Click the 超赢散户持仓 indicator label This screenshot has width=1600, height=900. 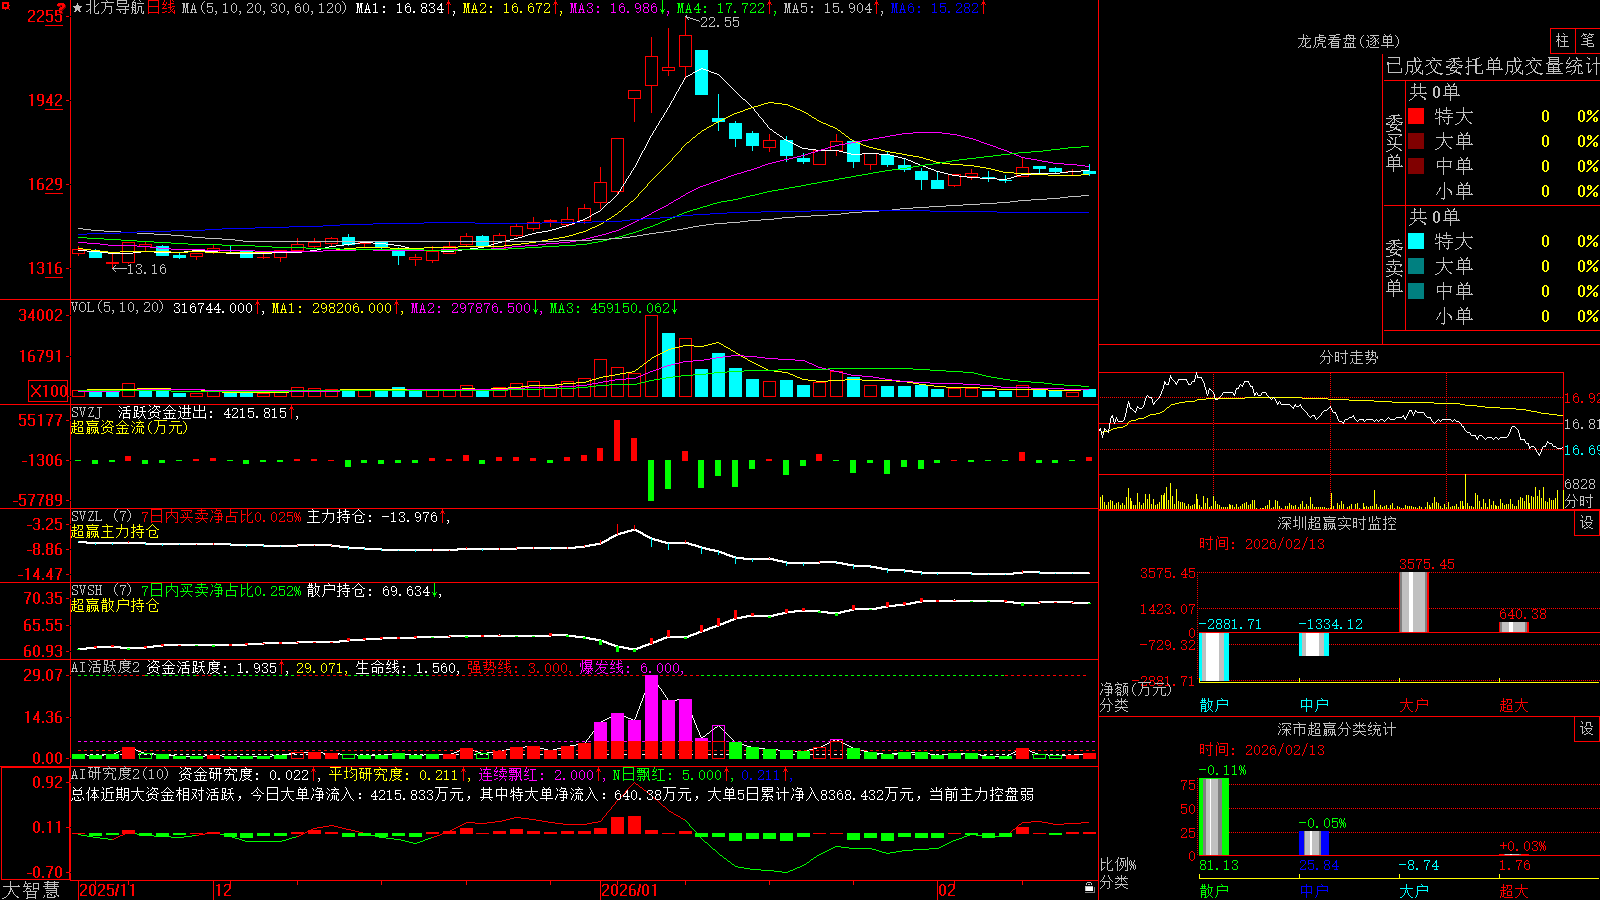pos(115,605)
